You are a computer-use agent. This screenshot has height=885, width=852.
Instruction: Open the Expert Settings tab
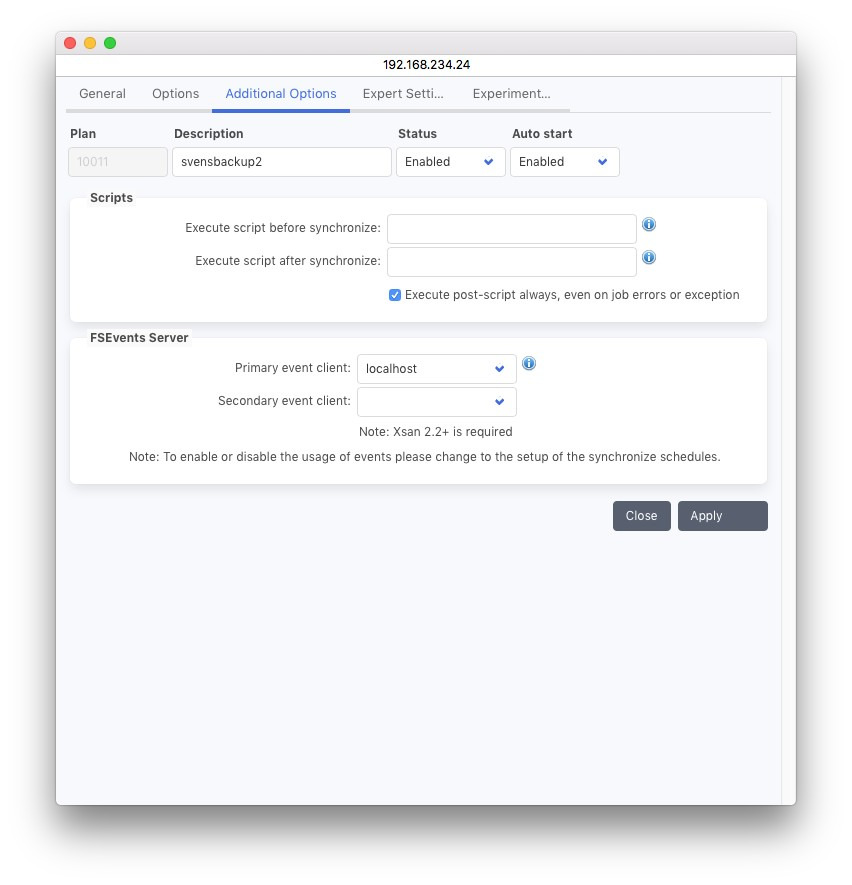coord(403,94)
